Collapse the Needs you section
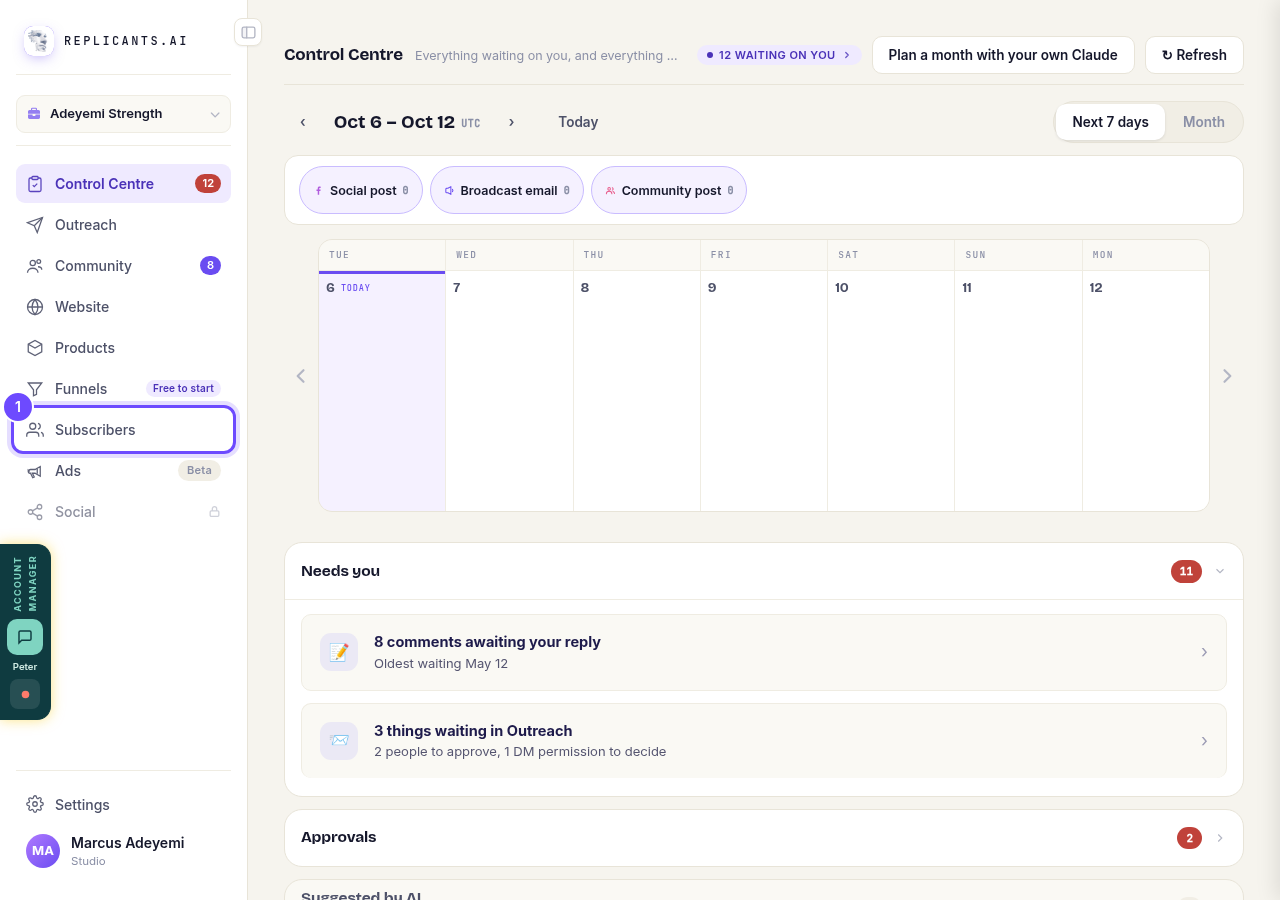 (x=1220, y=571)
